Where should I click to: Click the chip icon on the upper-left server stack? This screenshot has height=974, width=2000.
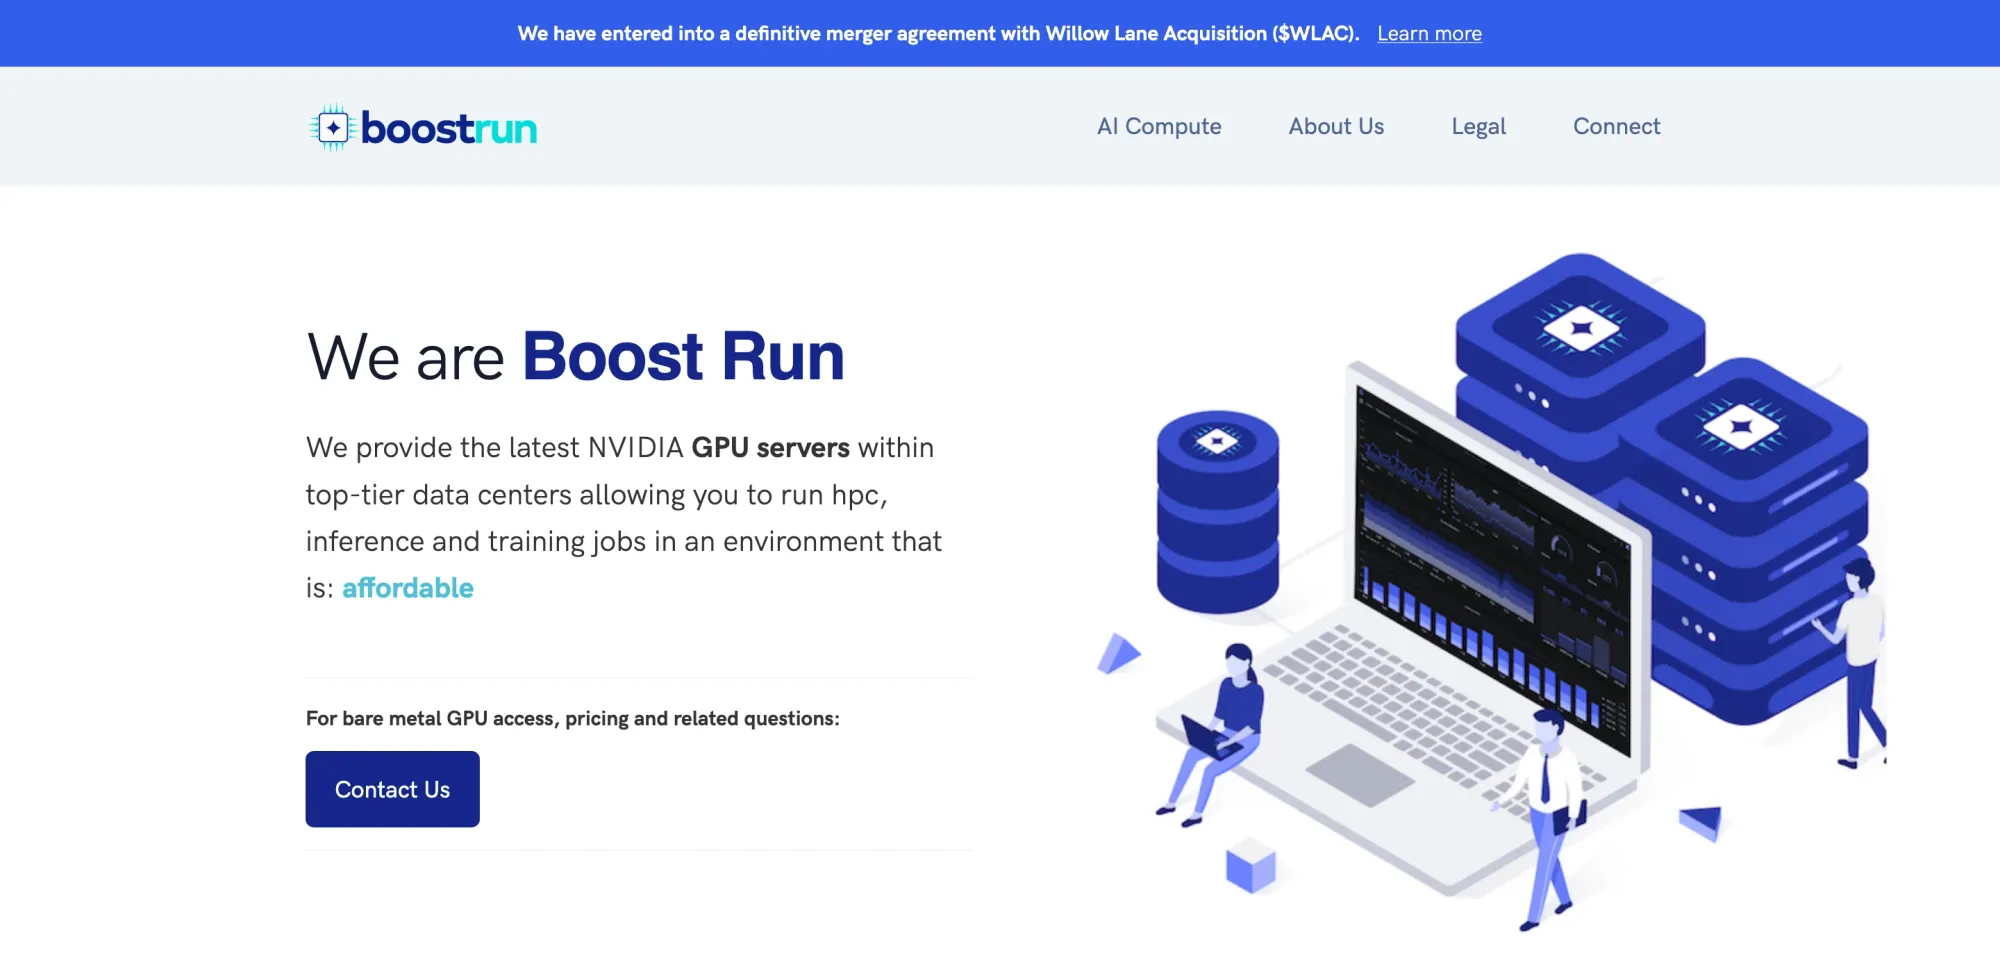pos(1580,328)
